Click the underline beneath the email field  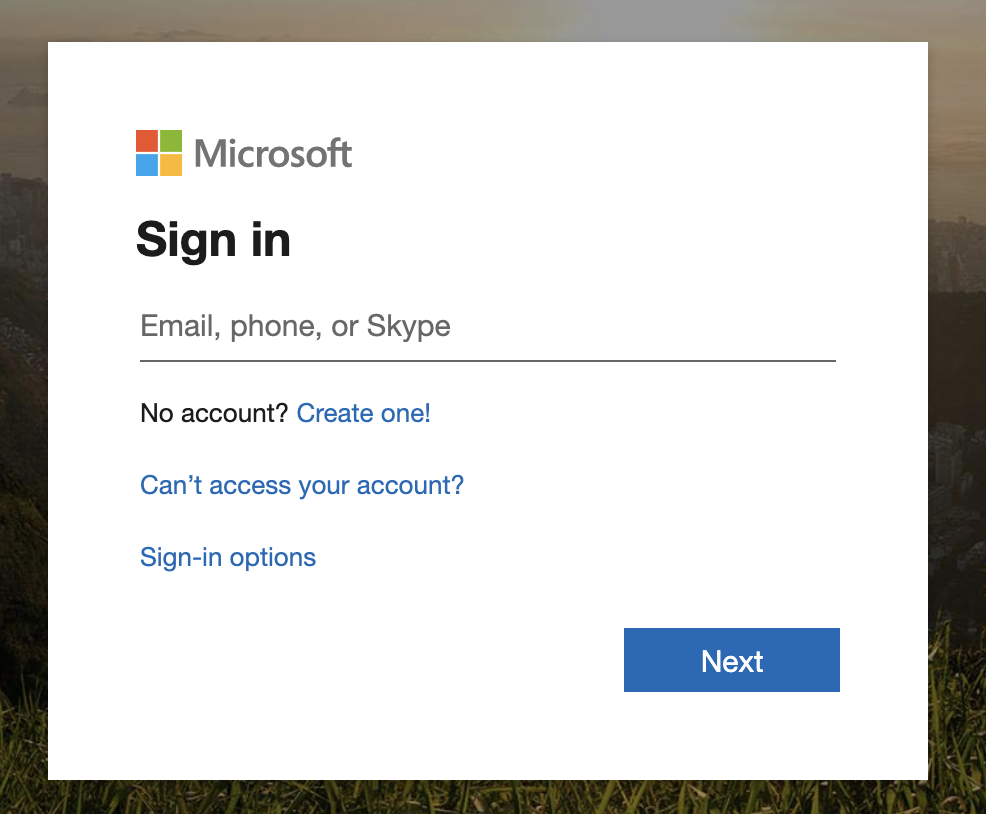[x=487, y=360]
